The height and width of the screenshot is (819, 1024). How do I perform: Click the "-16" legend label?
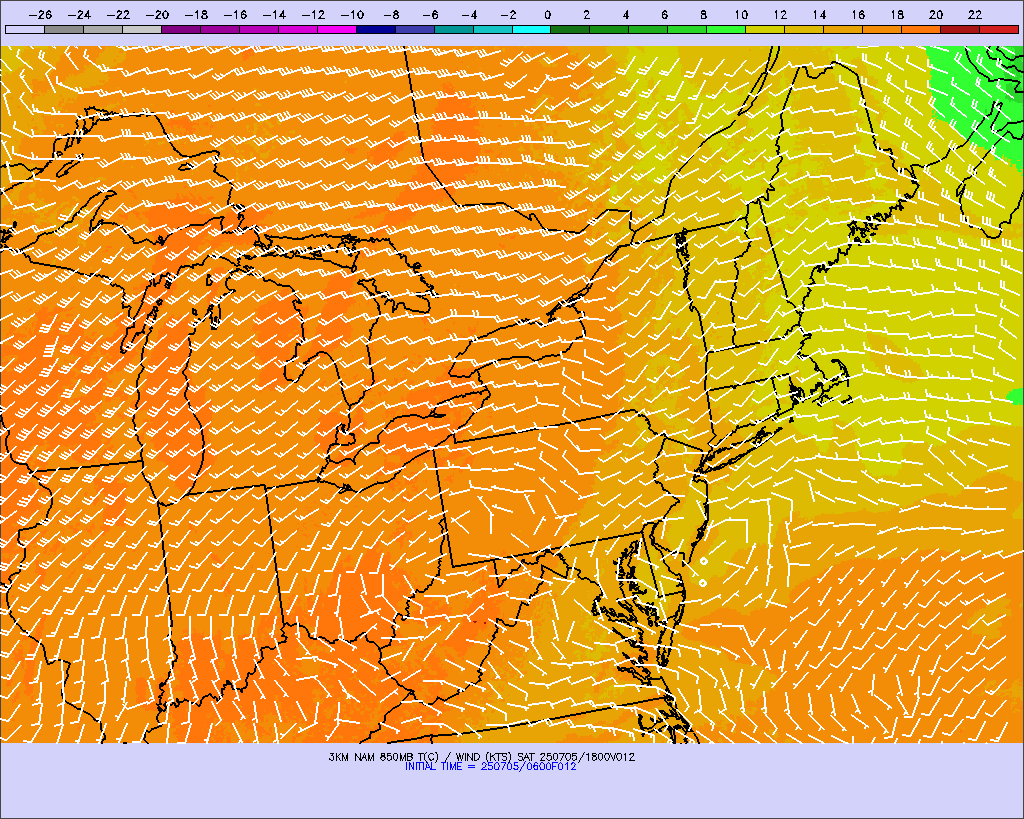coord(235,14)
